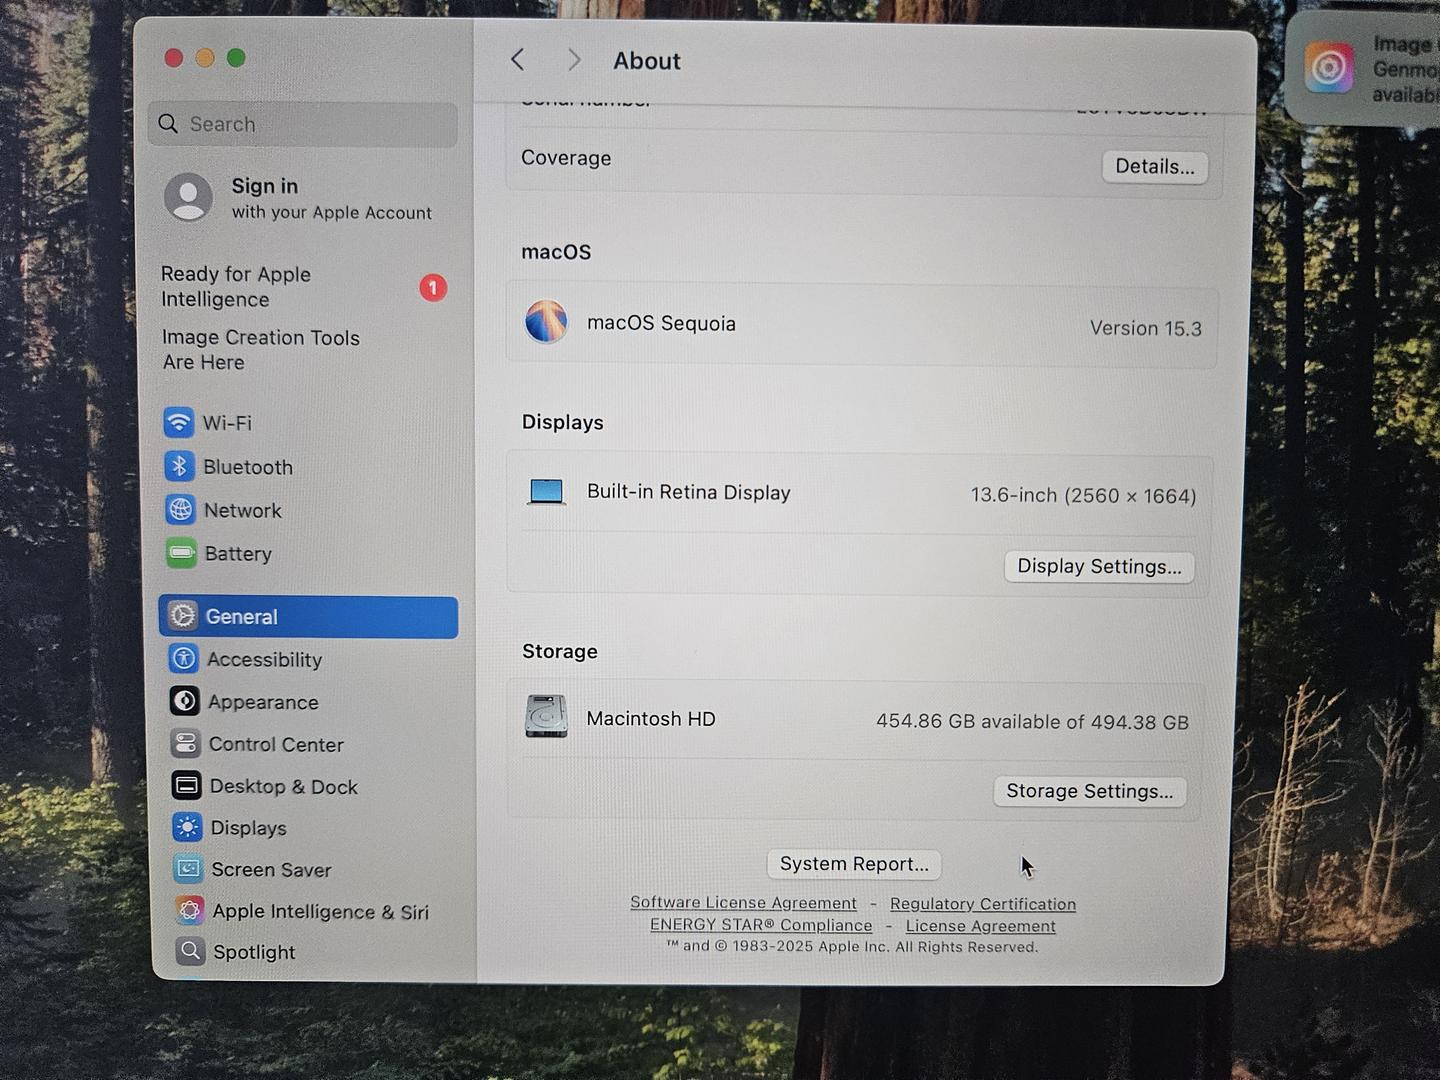Click the magnifying glass in Search field

click(x=169, y=124)
